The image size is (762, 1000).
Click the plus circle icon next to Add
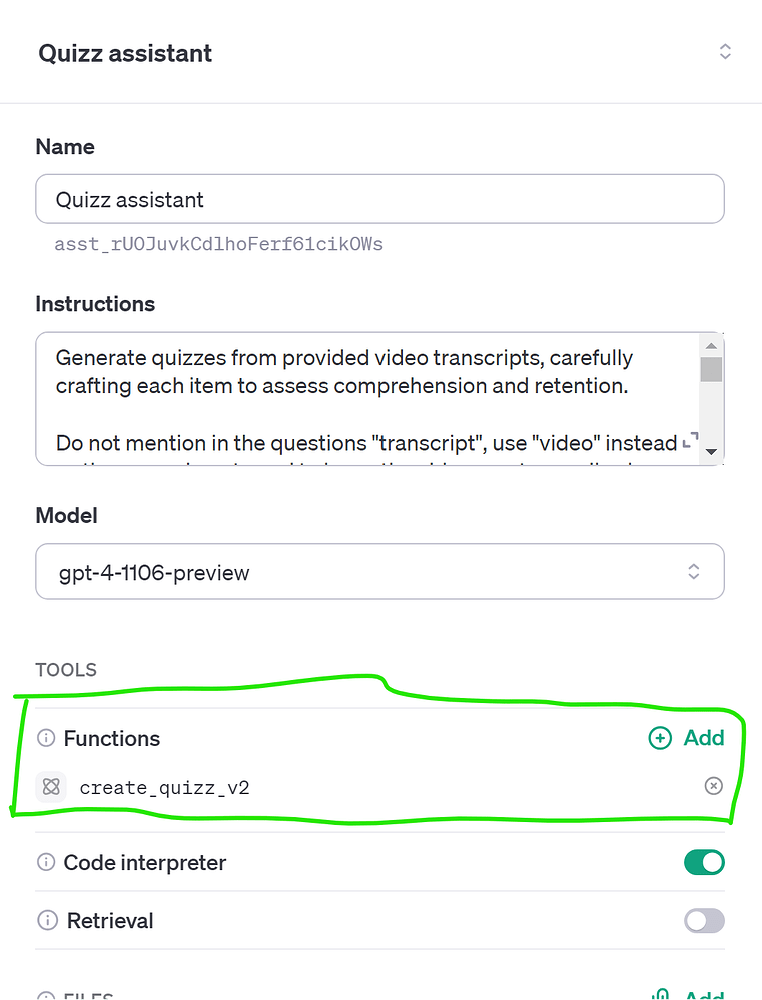coord(660,738)
